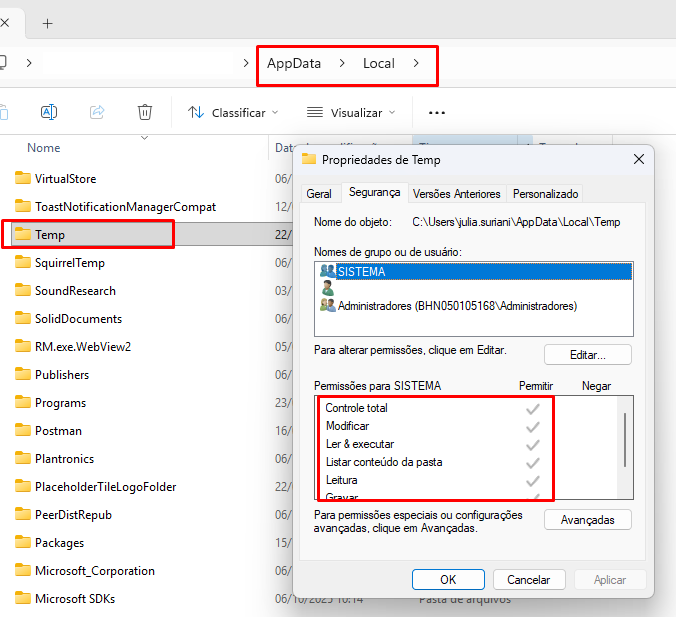Confirm the dialog with OK
Image resolution: width=676 pixels, height=617 pixels.
coord(448,579)
